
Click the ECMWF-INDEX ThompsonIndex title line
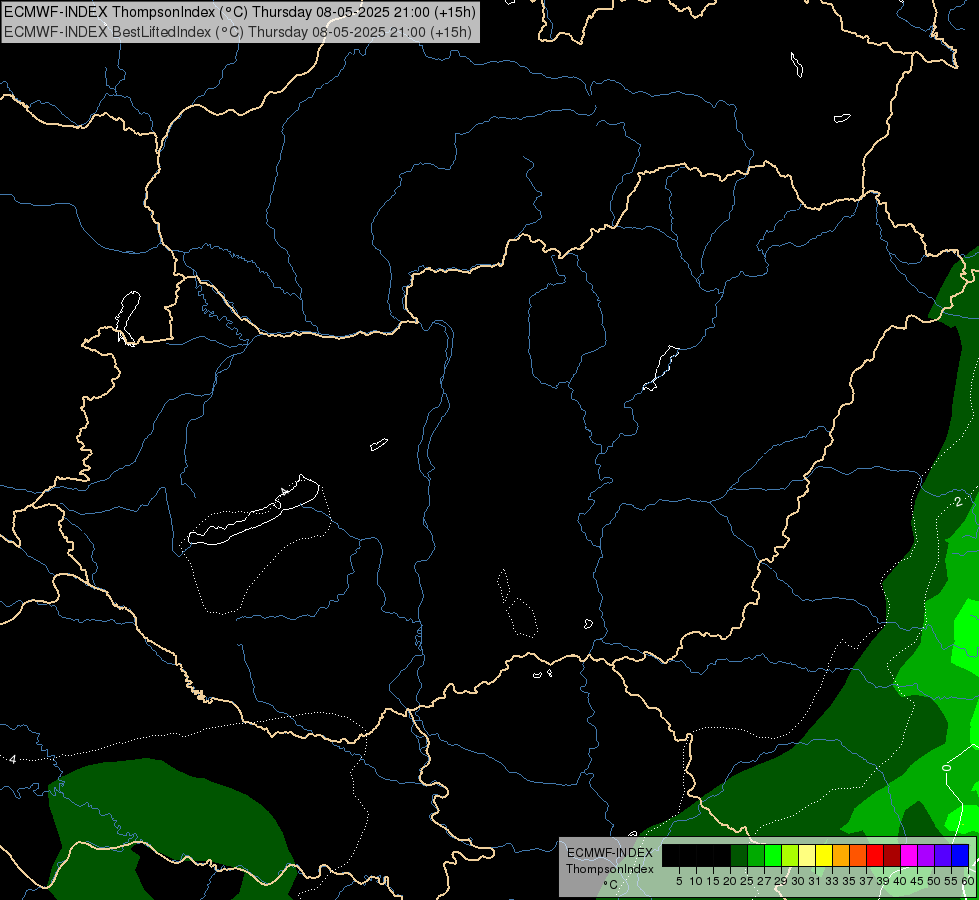coord(240,11)
